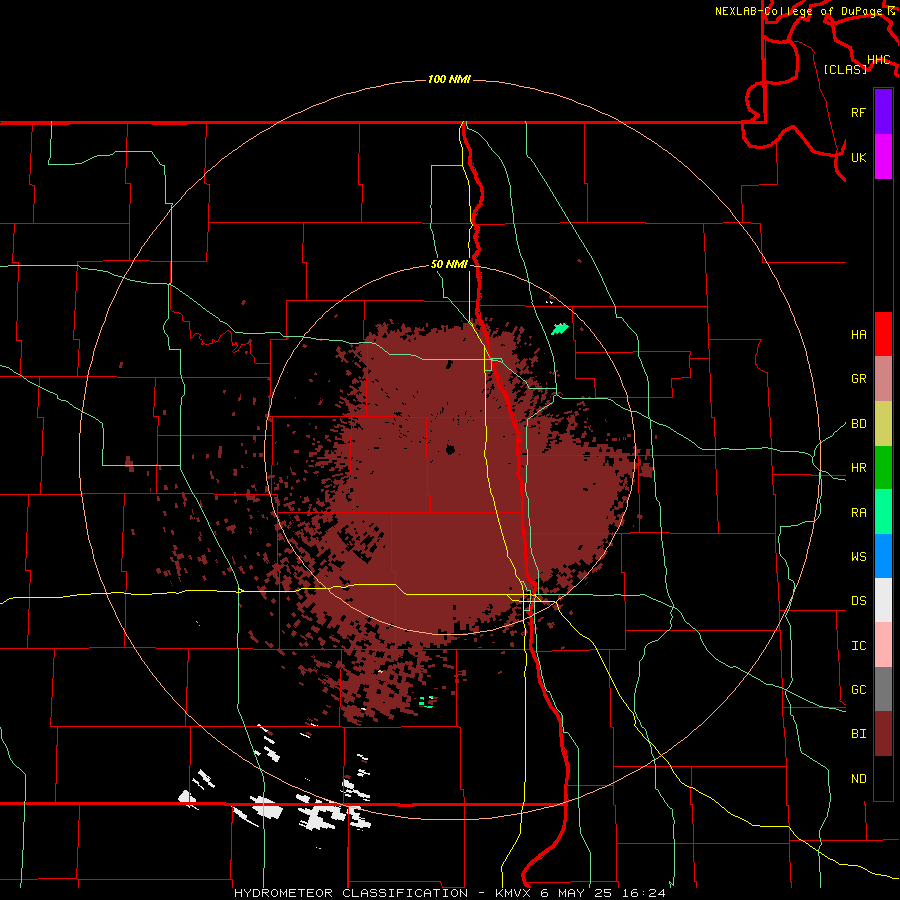
Task: Click the HA red legend swatch
Action: [883, 334]
